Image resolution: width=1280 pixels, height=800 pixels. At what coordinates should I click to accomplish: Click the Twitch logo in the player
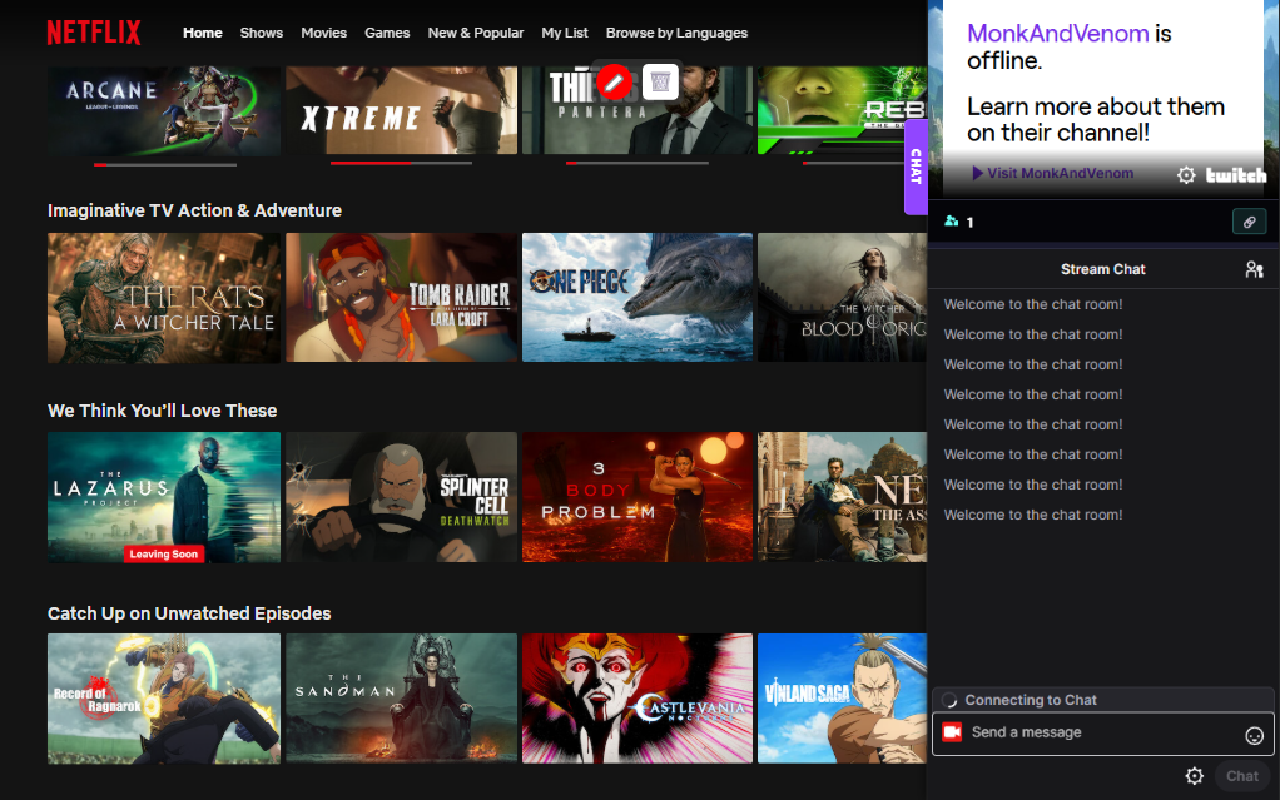(x=1236, y=175)
